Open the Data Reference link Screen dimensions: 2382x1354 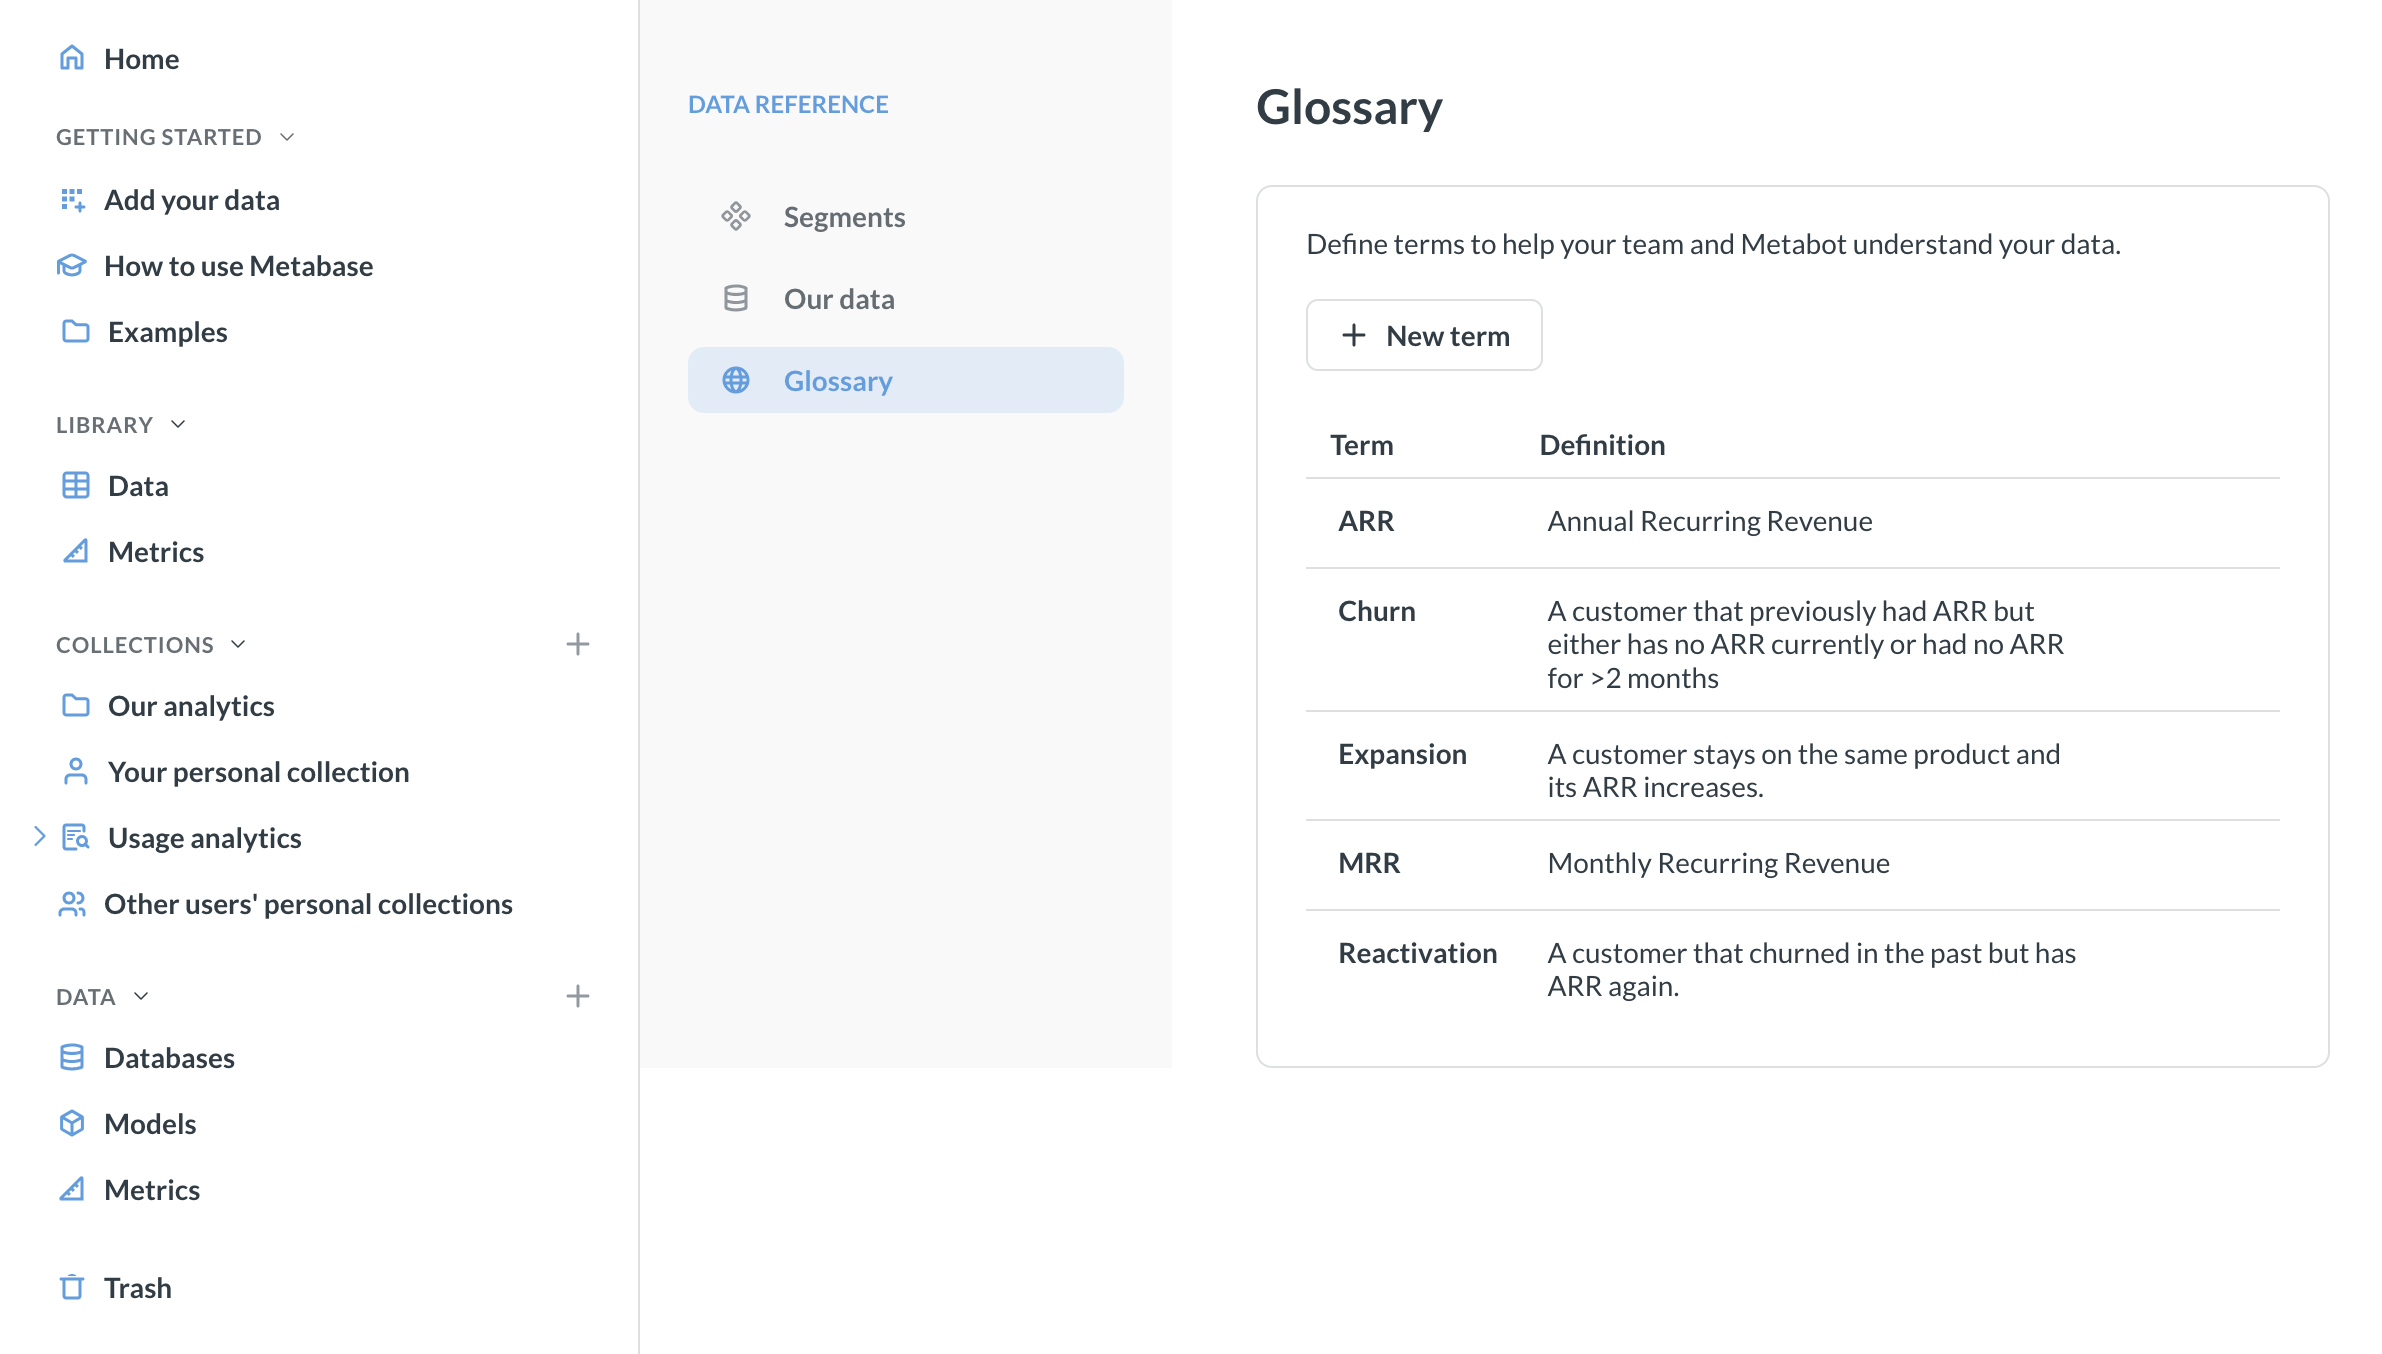pos(788,105)
